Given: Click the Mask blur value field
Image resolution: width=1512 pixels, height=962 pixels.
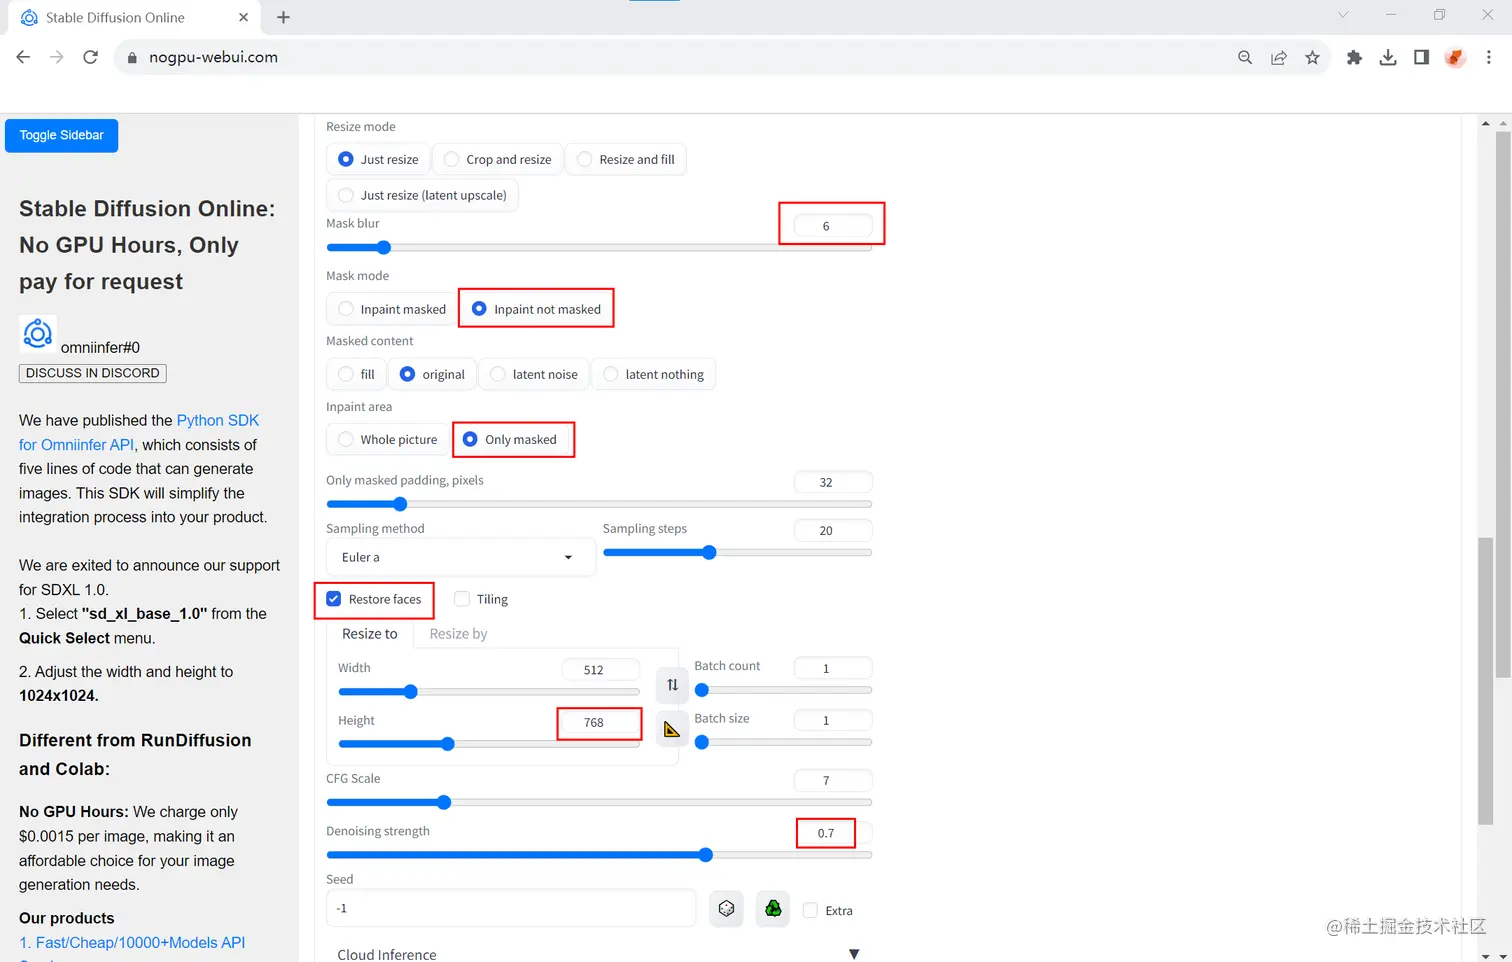Looking at the screenshot, I should point(833,226).
